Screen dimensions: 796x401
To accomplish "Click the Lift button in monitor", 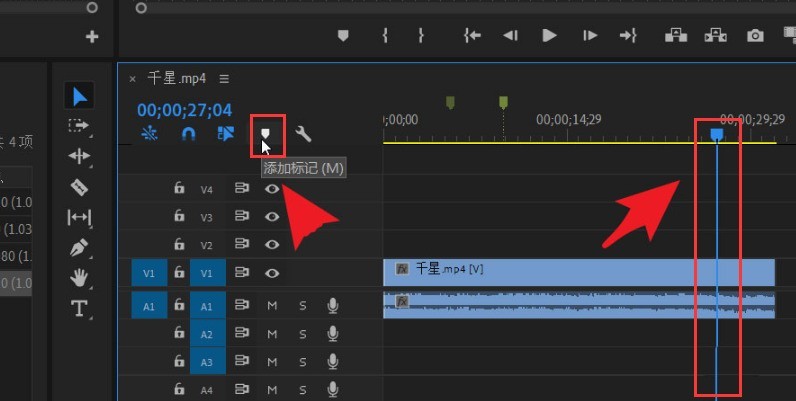I will point(676,36).
